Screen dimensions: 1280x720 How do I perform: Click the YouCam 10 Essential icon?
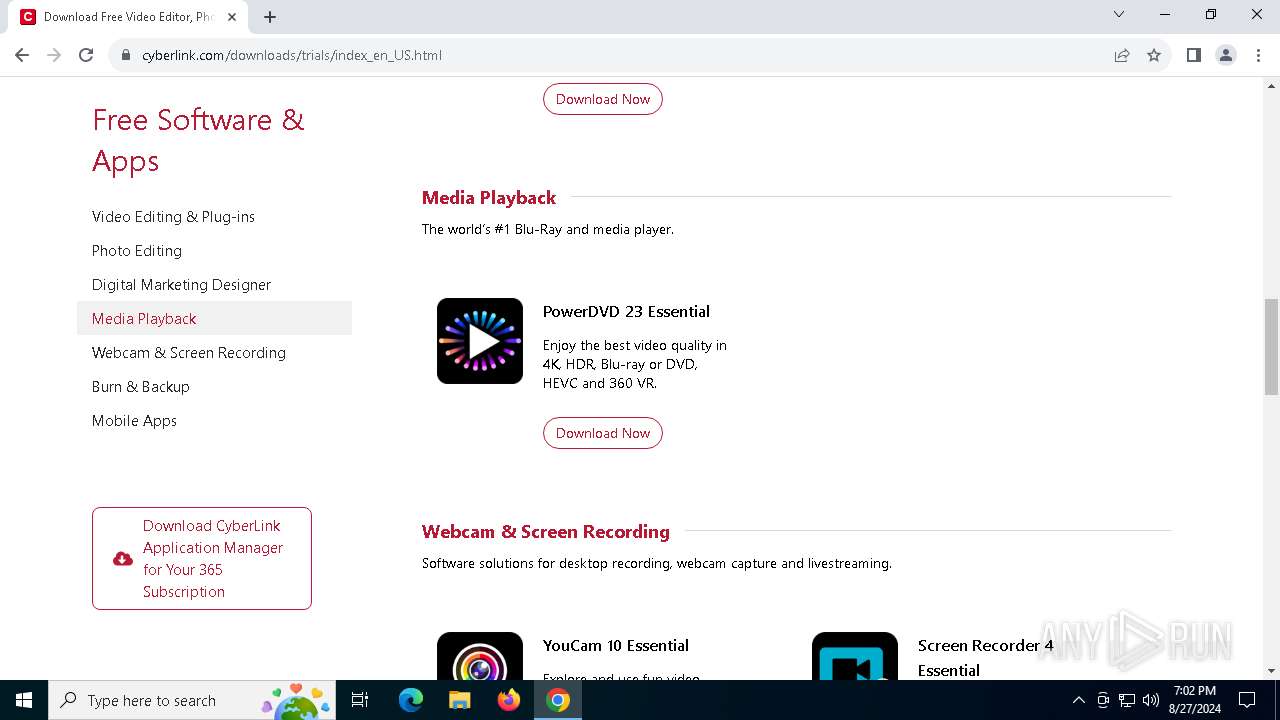[x=480, y=656]
